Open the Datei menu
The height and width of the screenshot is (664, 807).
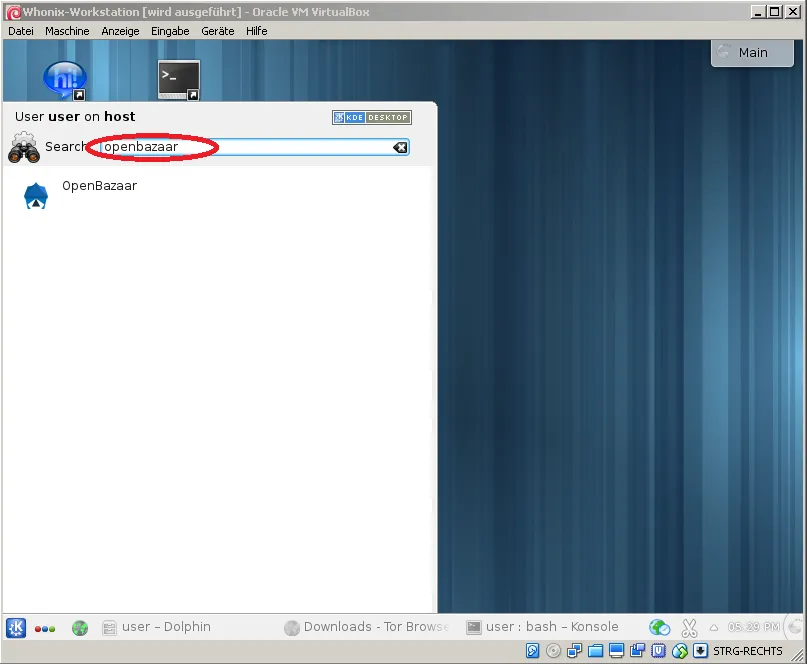pyautogui.click(x=21, y=31)
